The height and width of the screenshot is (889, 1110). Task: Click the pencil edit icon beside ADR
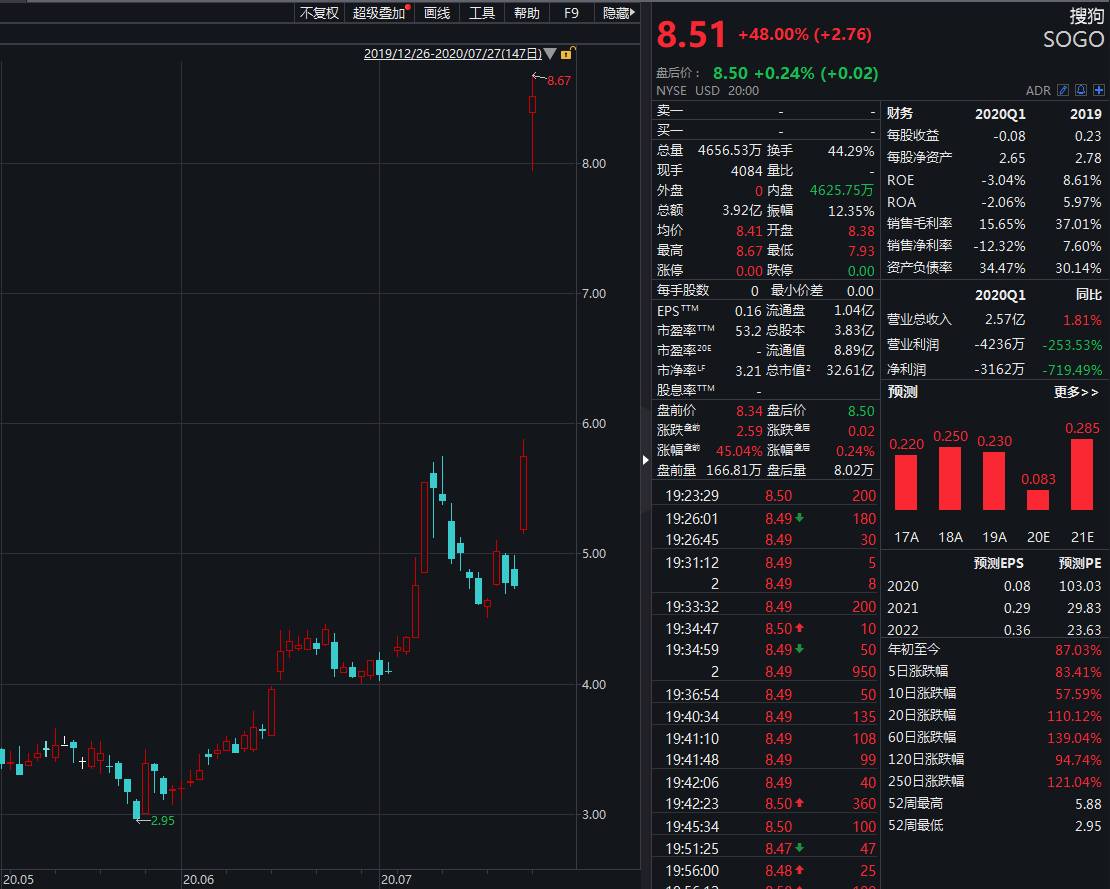(x=1064, y=91)
